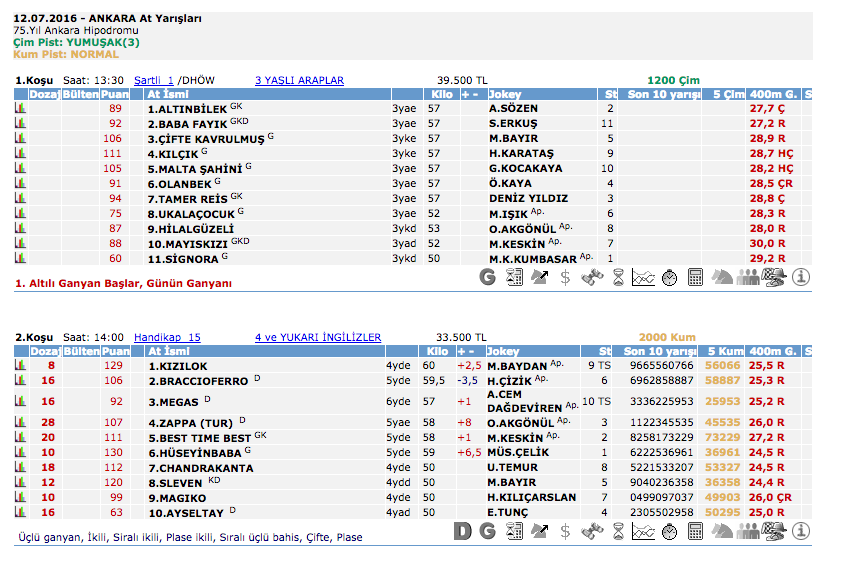Open bar chart icon beside ALTINBİLEK

click(x=20, y=108)
